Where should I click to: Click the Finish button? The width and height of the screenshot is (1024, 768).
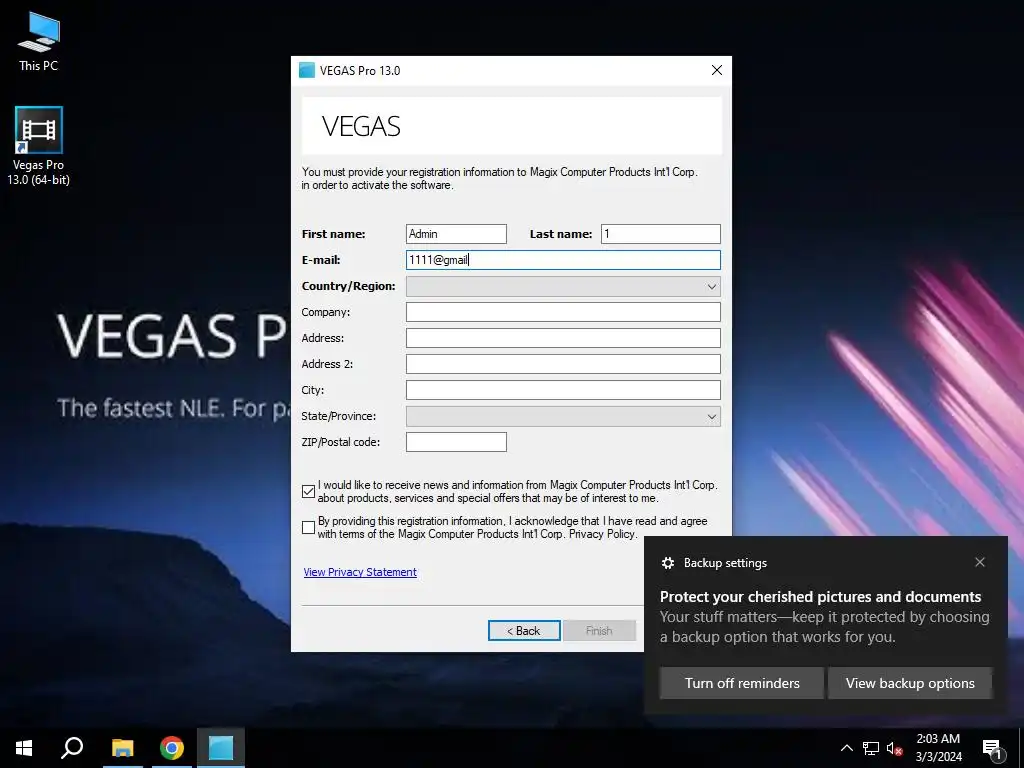coord(599,631)
